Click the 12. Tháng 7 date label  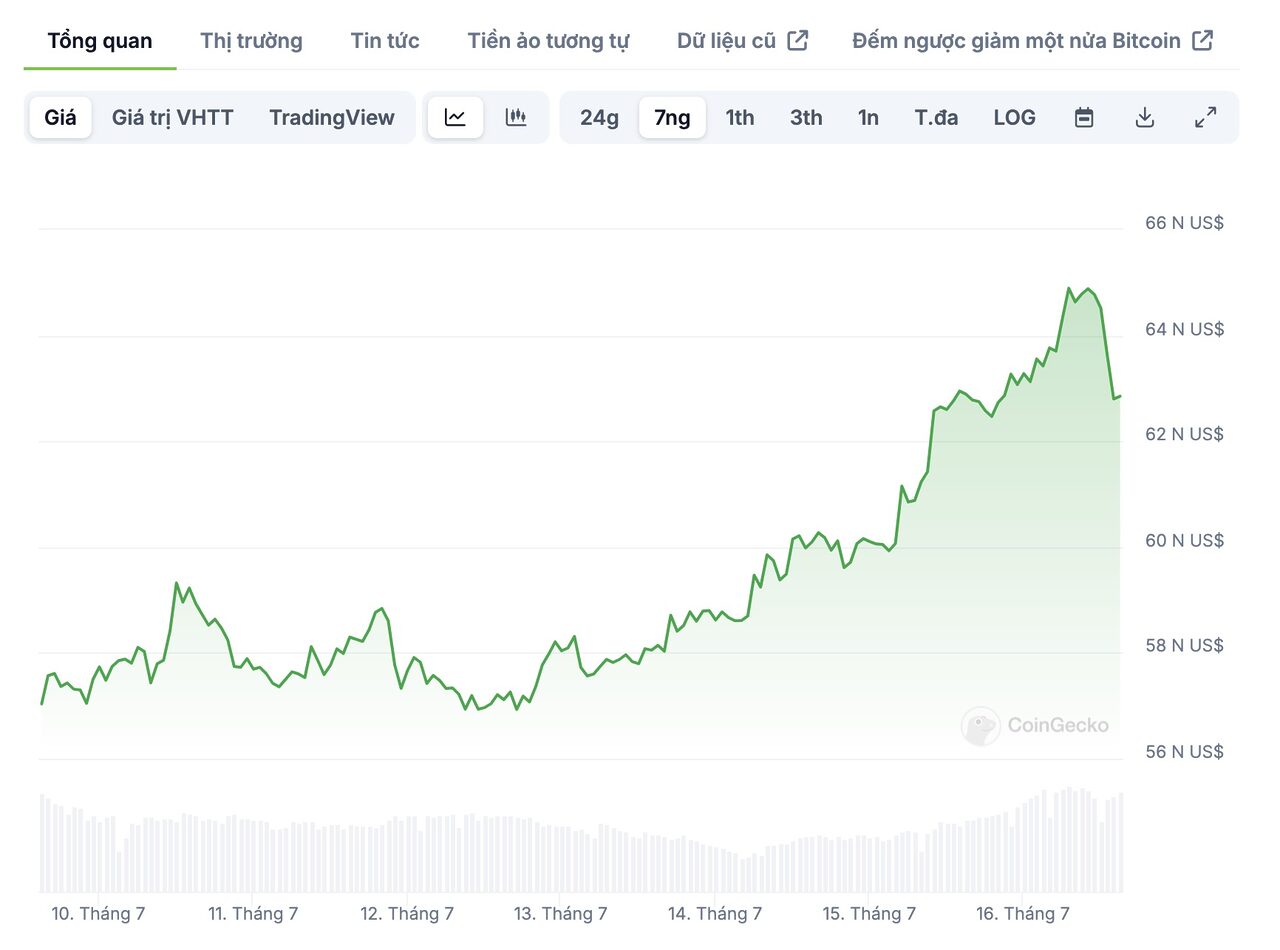[407, 913]
